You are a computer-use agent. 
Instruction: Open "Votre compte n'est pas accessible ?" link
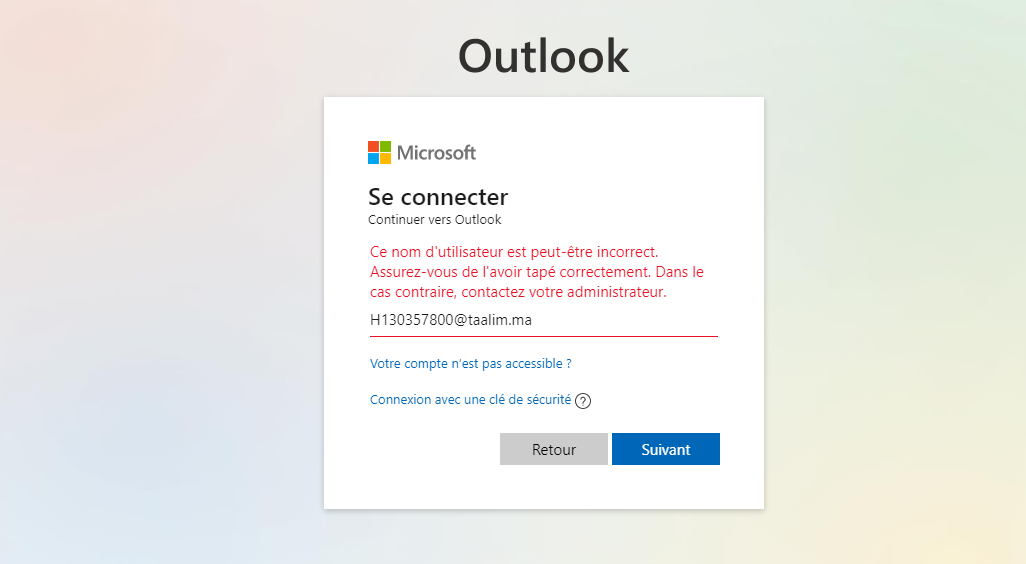click(471, 364)
